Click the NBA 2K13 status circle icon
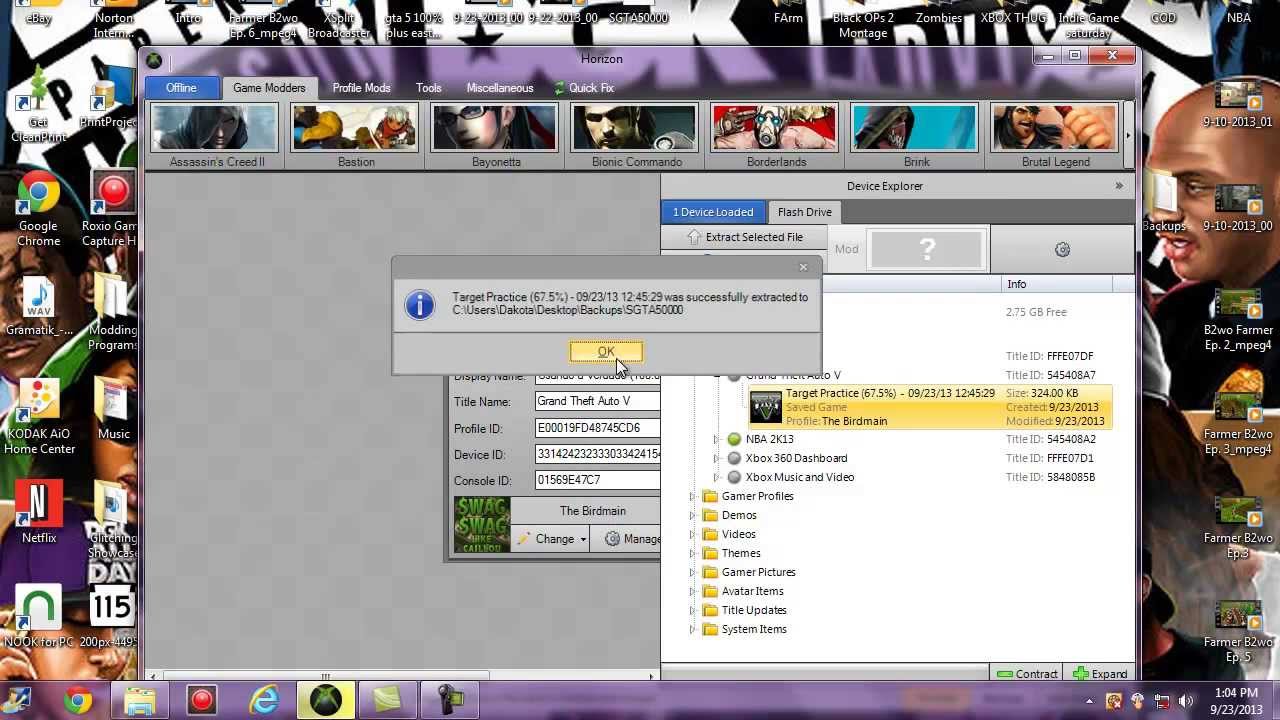The image size is (1280, 720). pyautogui.click(x=734, y=439)
